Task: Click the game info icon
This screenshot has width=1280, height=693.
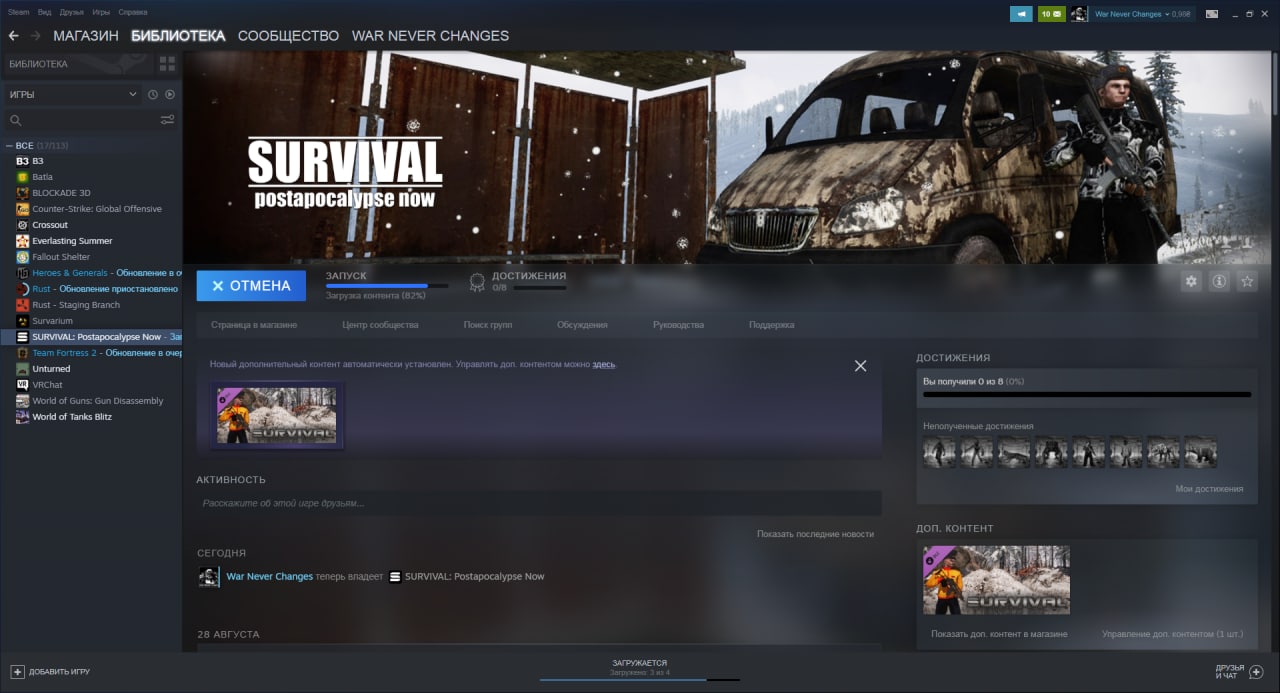Action: click(x=1219, y=282)
